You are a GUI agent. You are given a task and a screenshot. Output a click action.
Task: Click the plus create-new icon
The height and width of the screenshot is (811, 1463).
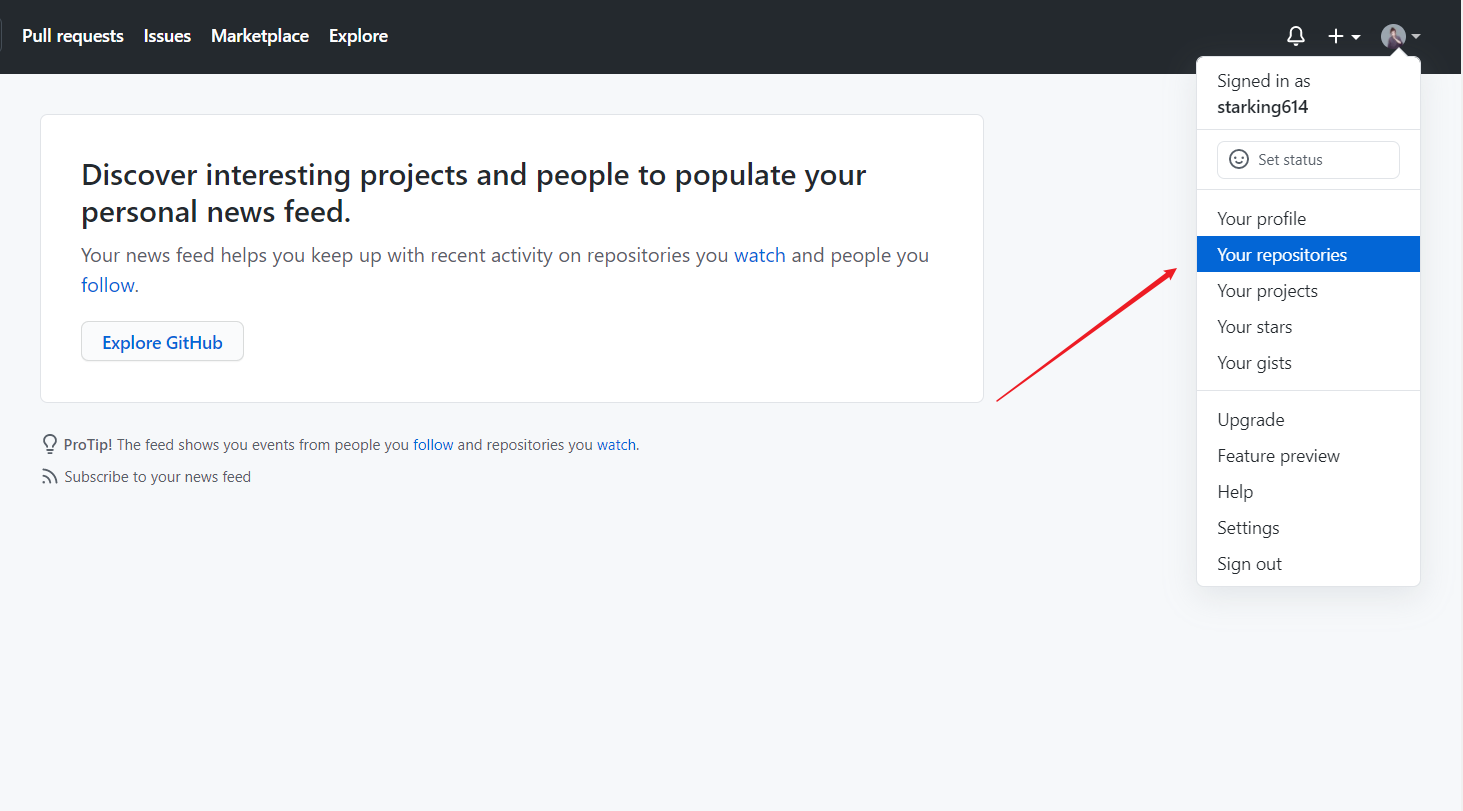pyautogui.click(x=1336, y=37)
